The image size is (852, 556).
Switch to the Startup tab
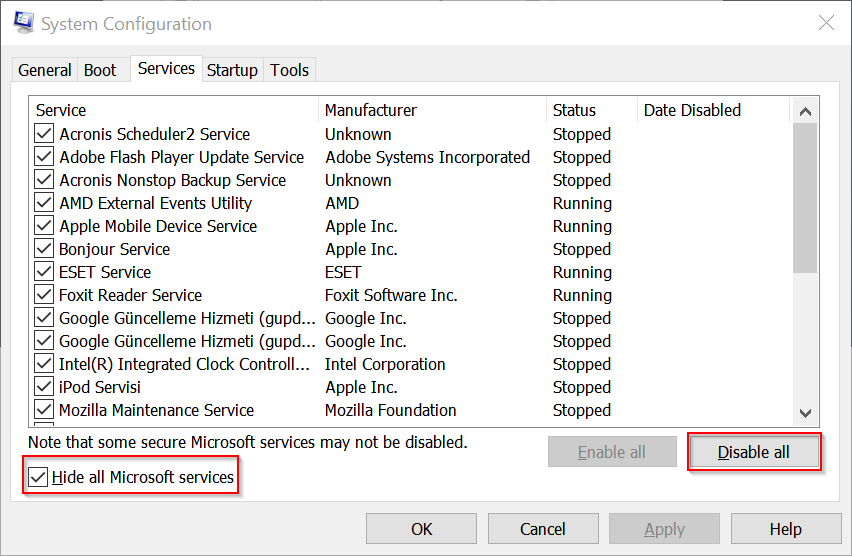click(x=232, y=70)
